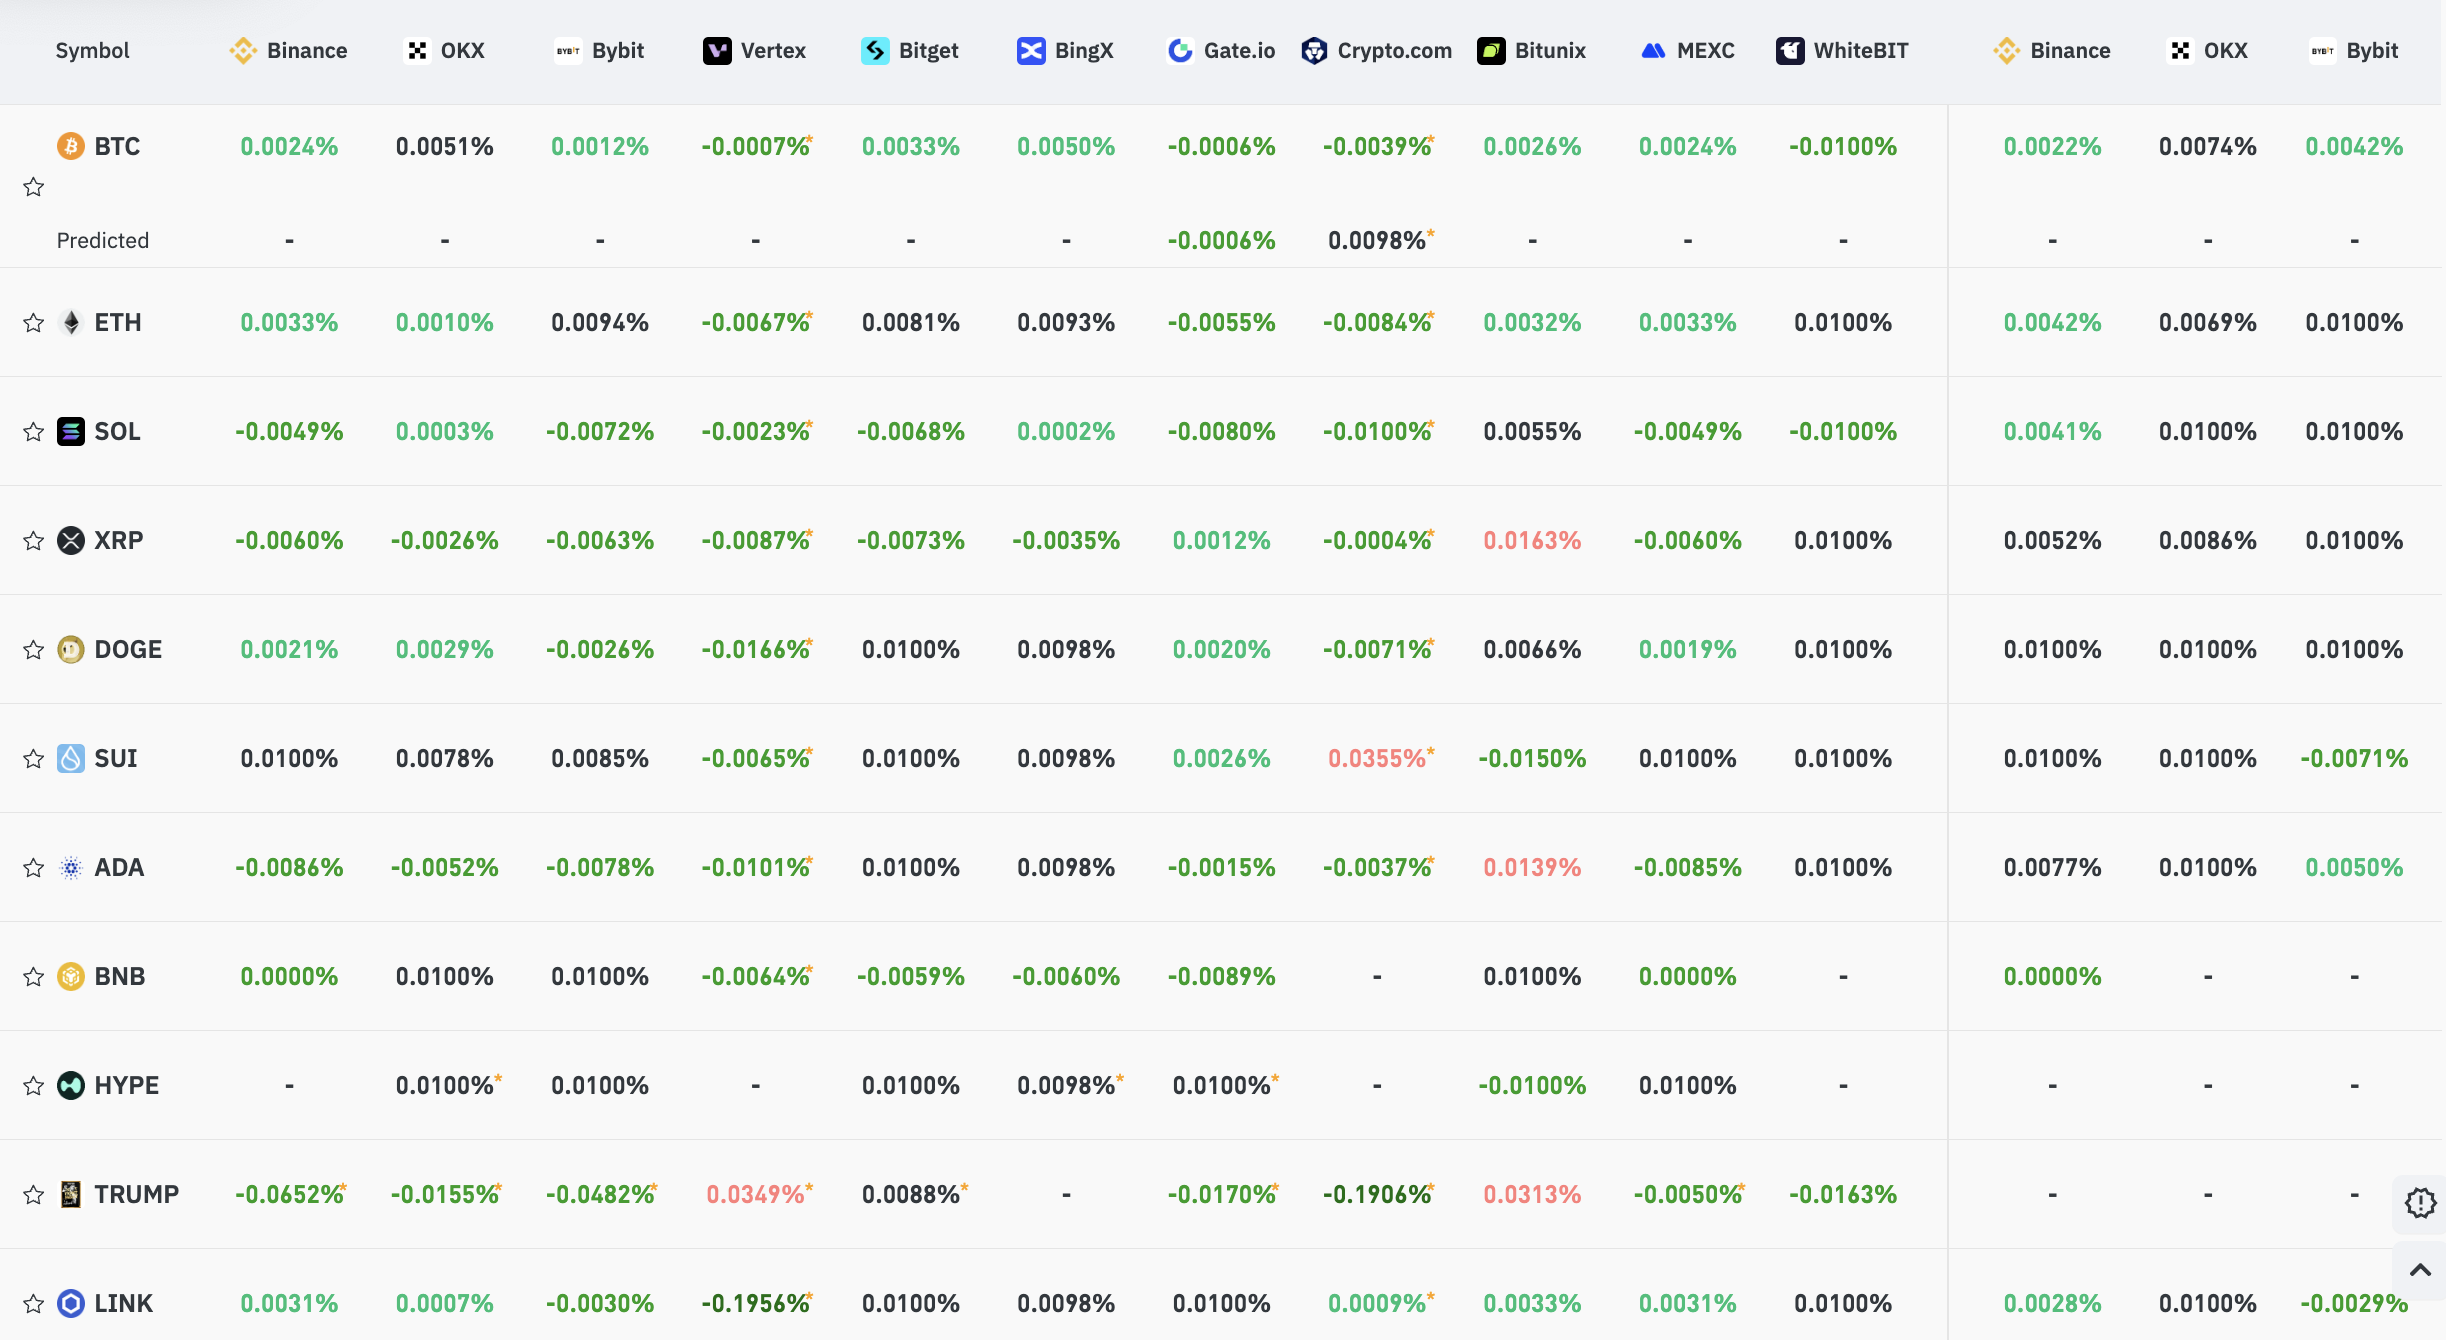Click the Bitget exchange logo
Image resolution: width=2446 pixels, height=1340 pixels.
point(874,50)
